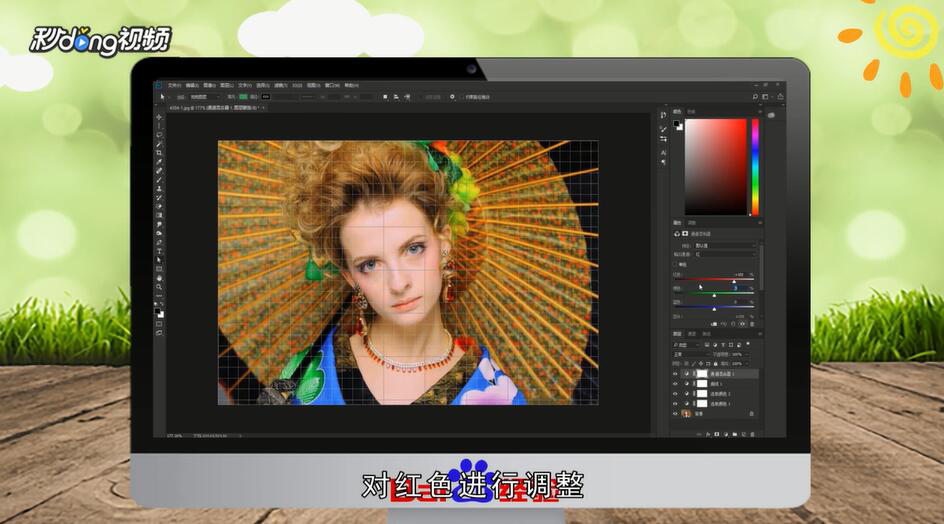Viewport: 944px width, 524px height.
Task: Toggle lock all icon in Layers panel
Action: (716, 364)
